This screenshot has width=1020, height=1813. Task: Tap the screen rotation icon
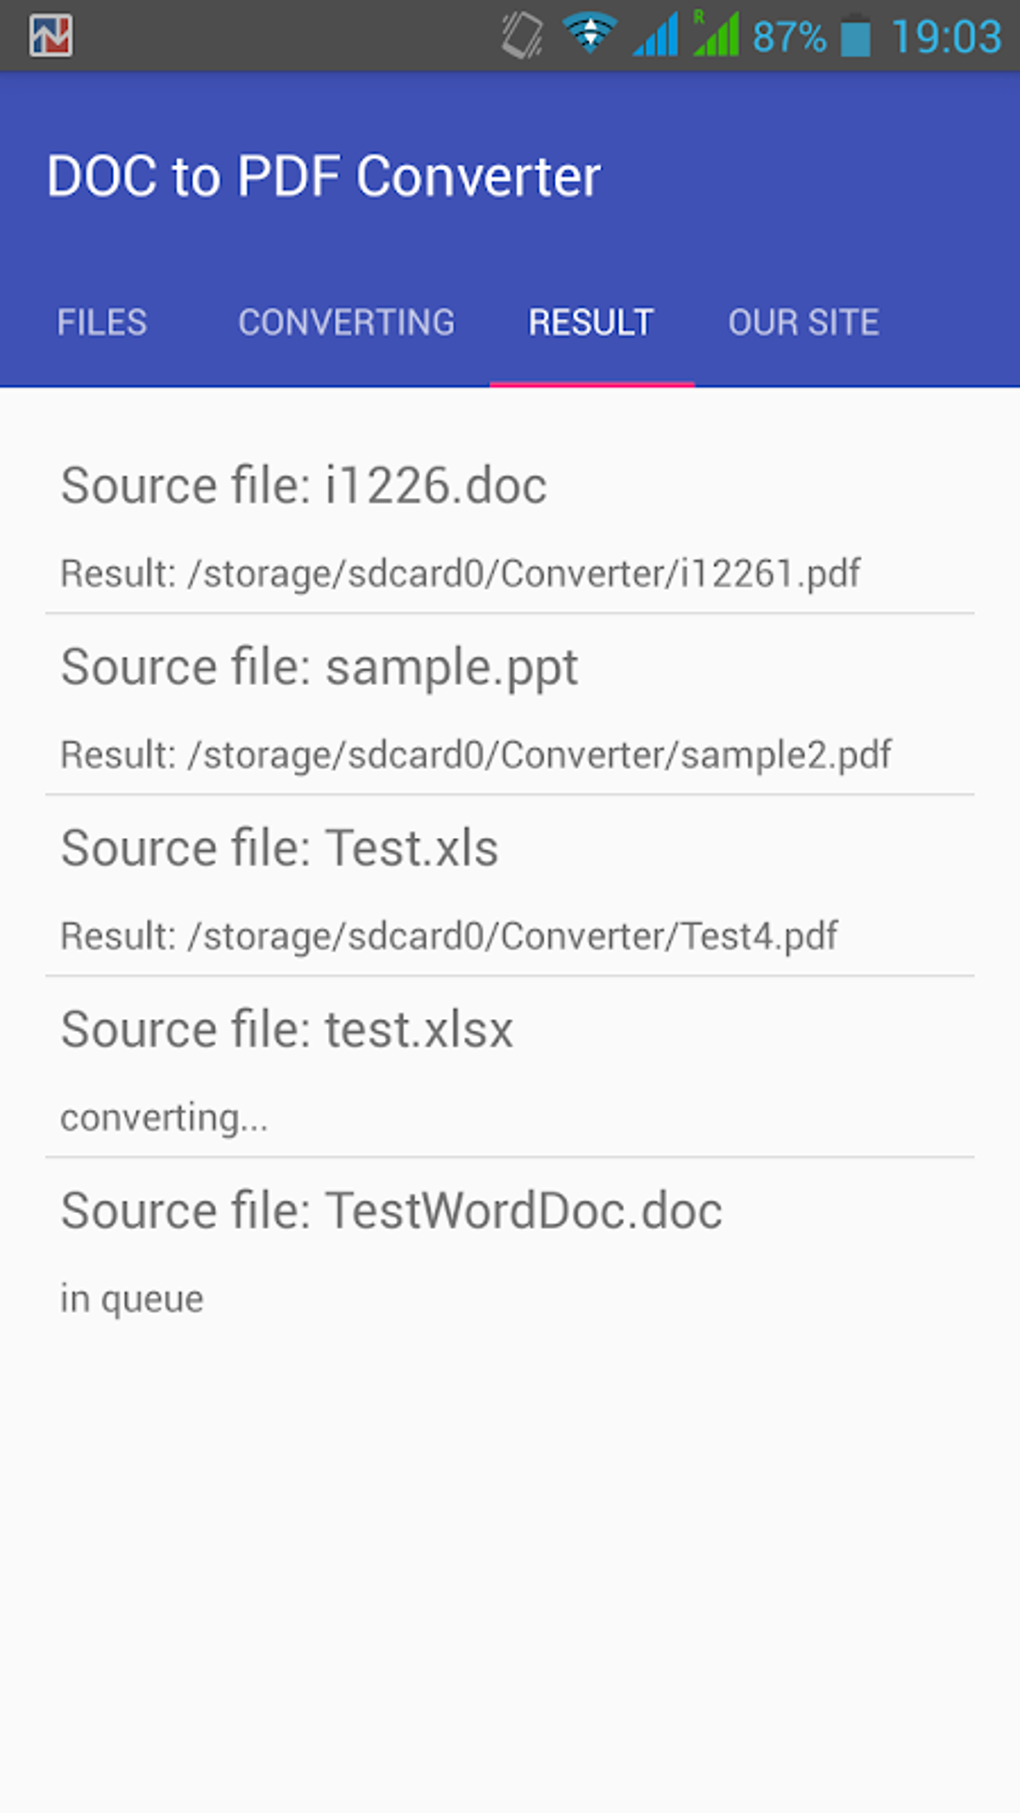click(521, 36)
